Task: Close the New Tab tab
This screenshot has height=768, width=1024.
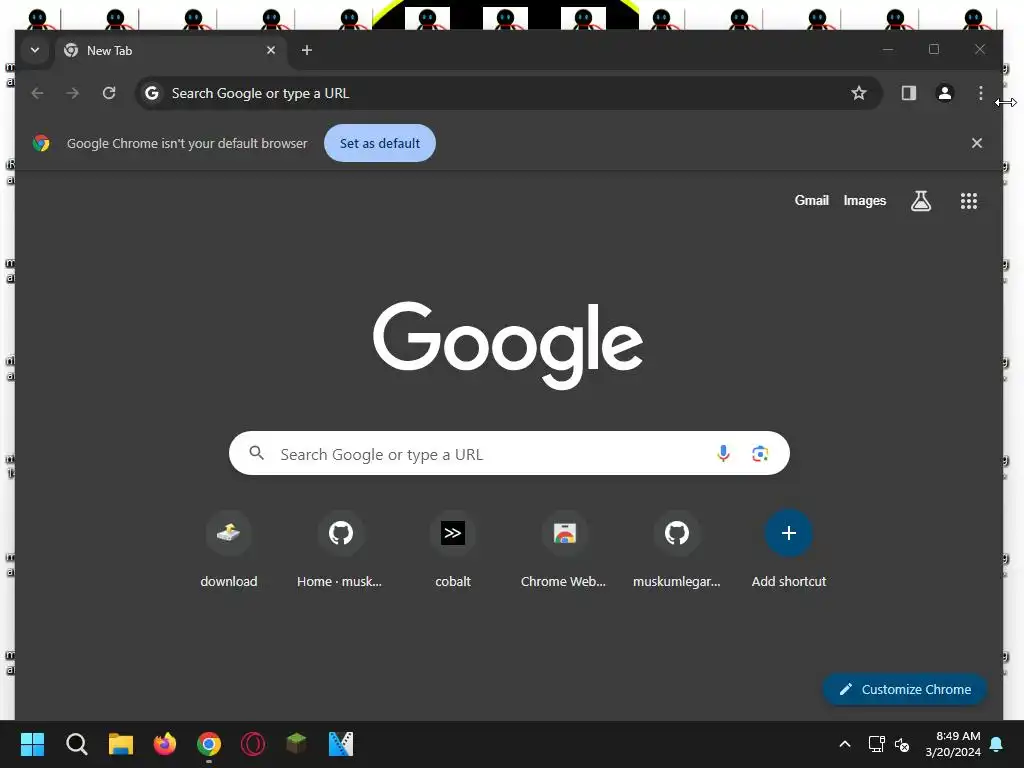Action: 271,50
